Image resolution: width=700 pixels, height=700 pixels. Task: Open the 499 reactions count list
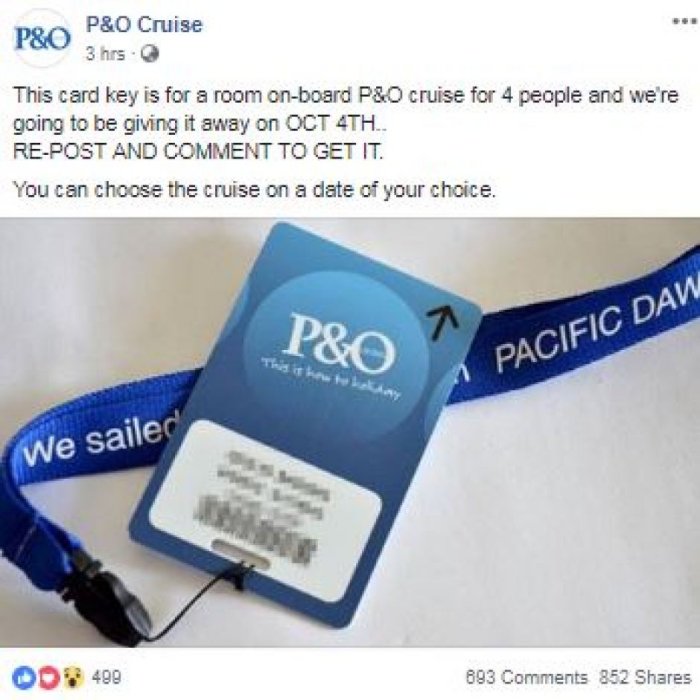(x=106, y=677)
